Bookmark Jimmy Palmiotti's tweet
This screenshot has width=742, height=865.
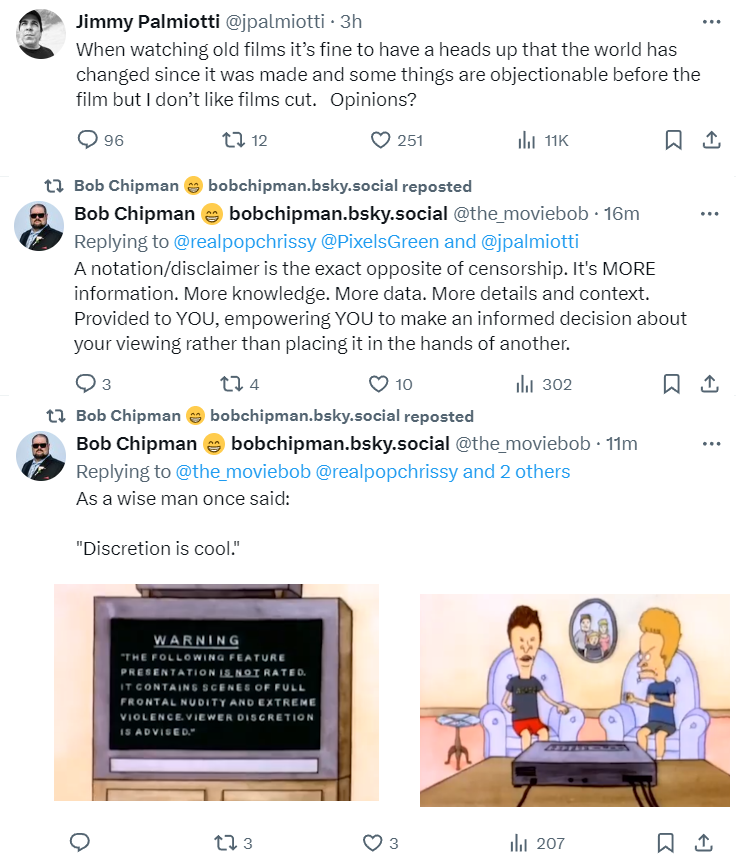point(673,140)
